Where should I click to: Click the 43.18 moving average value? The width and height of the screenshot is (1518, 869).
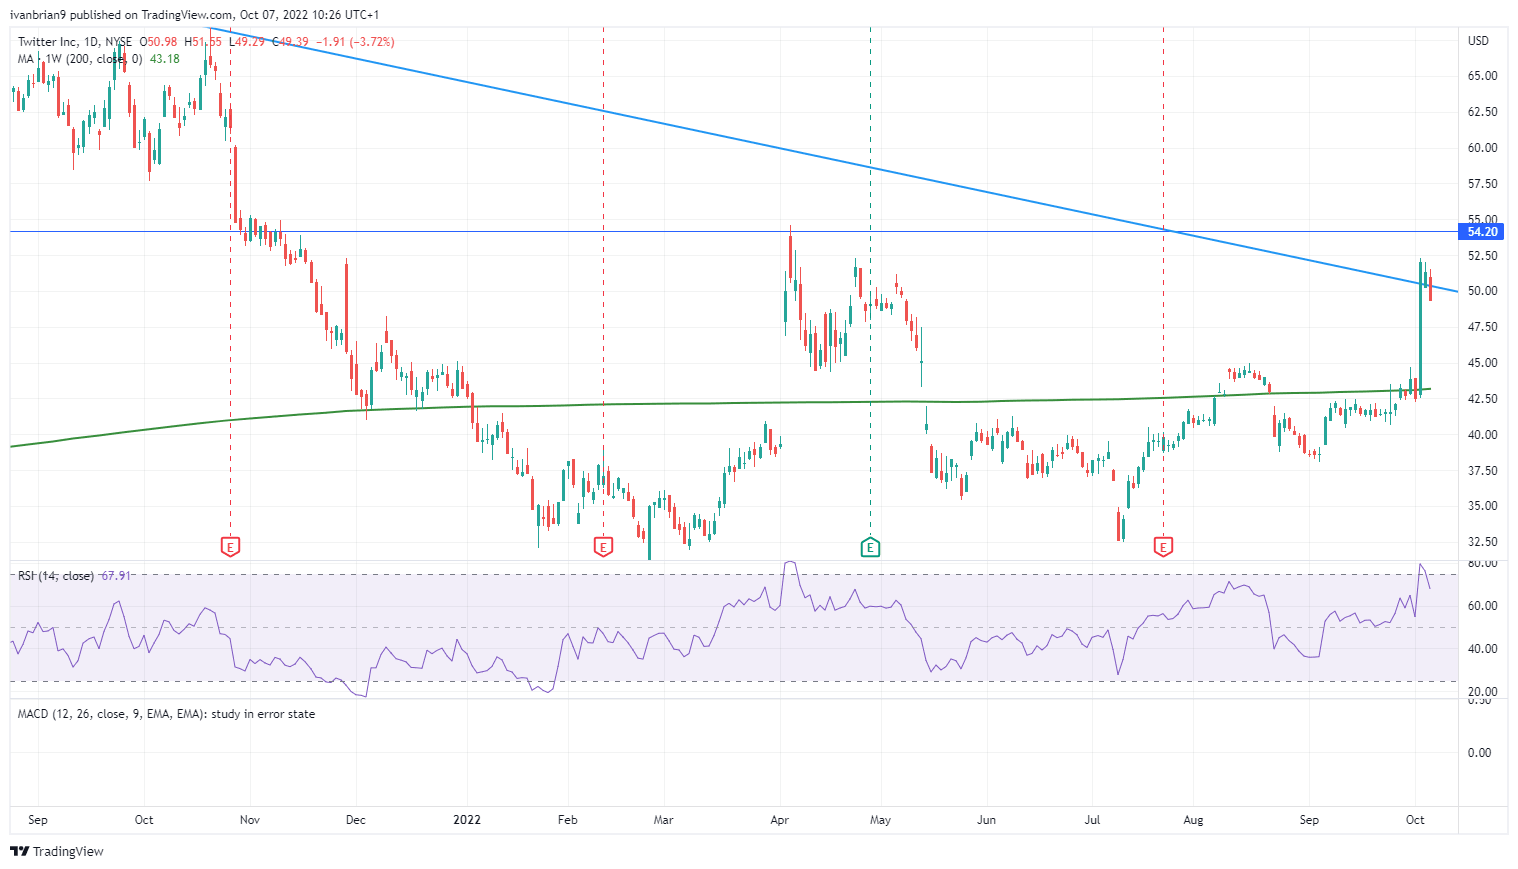coord(165,59)
